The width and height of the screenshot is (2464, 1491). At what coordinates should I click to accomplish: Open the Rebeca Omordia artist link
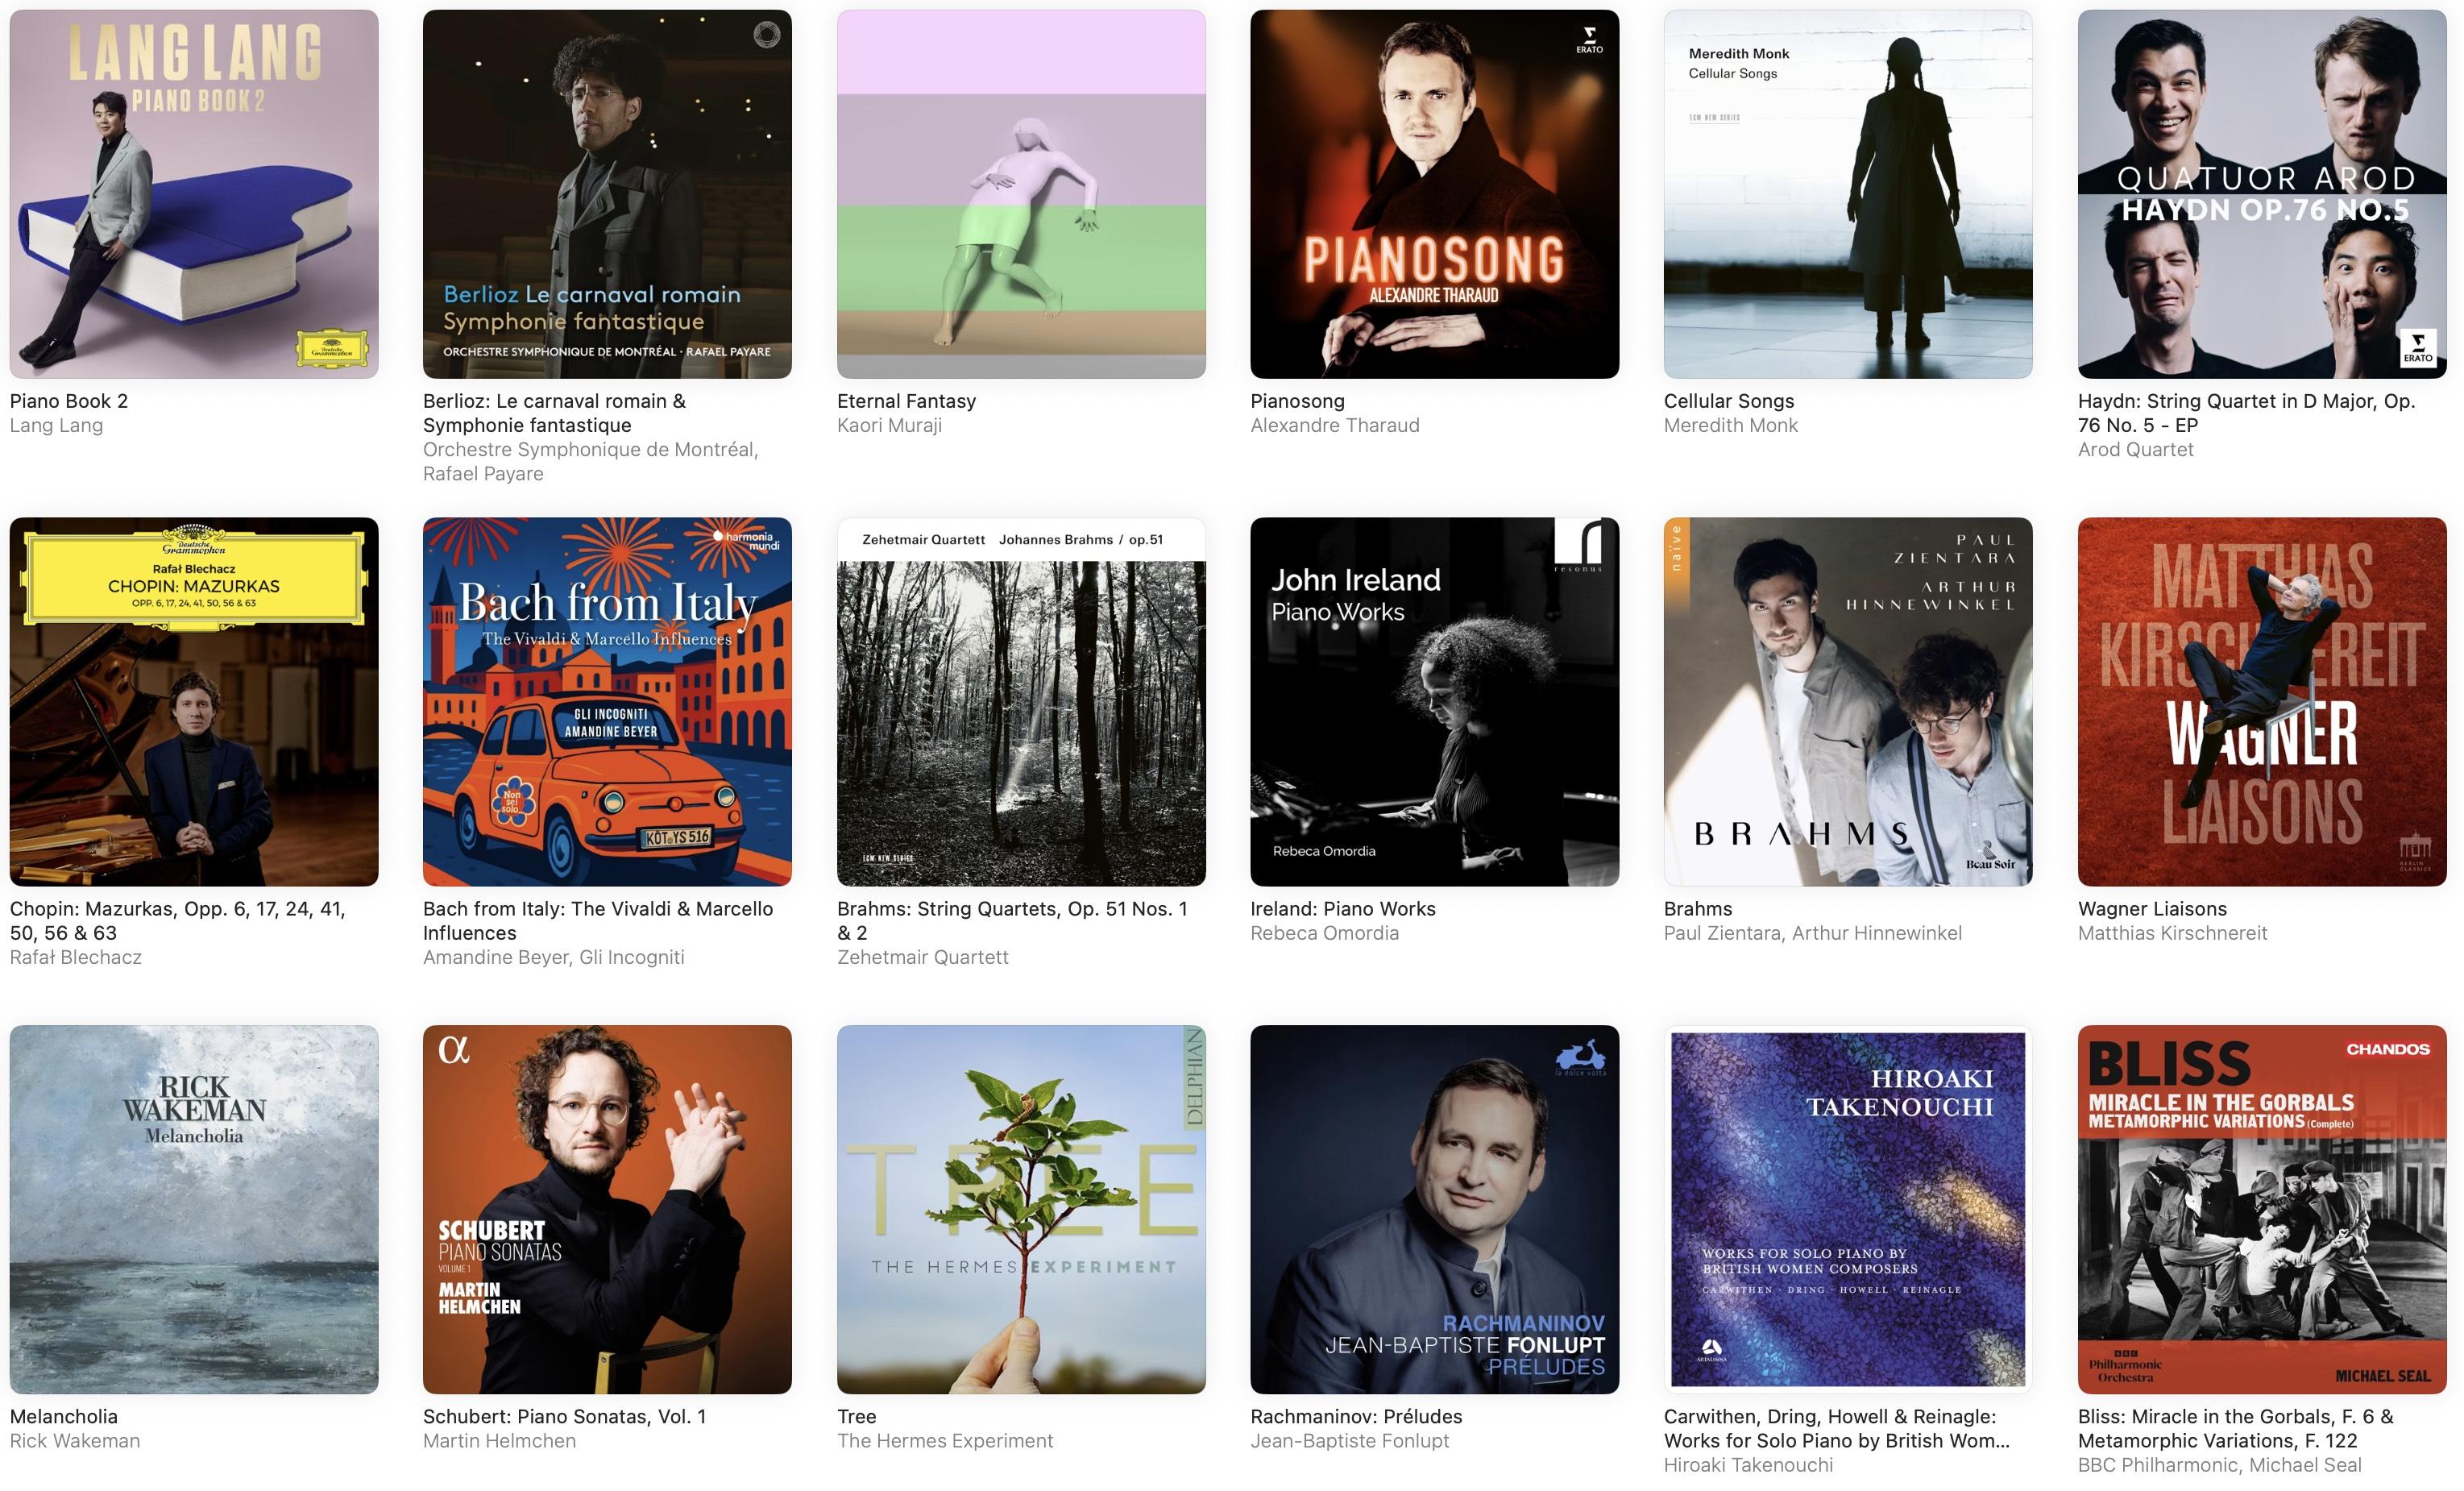[1324, 933]
